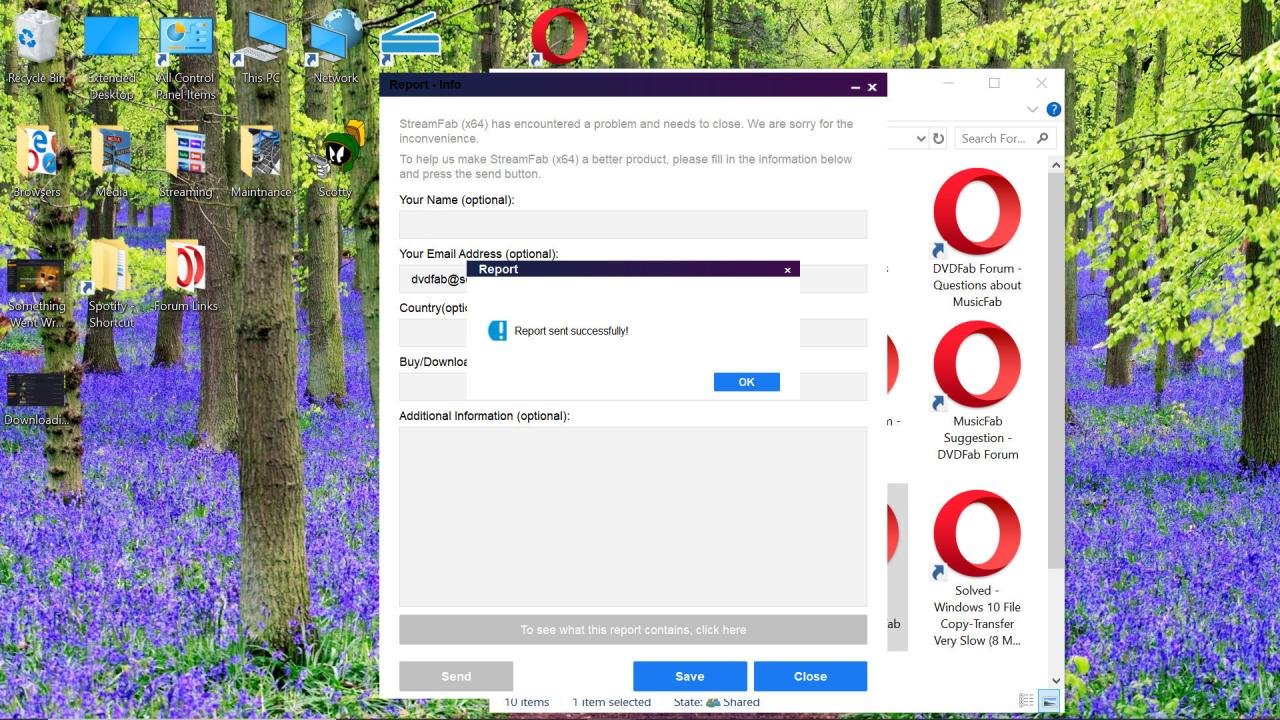Dismiss the Report popup with its X

tap(787, 270)
